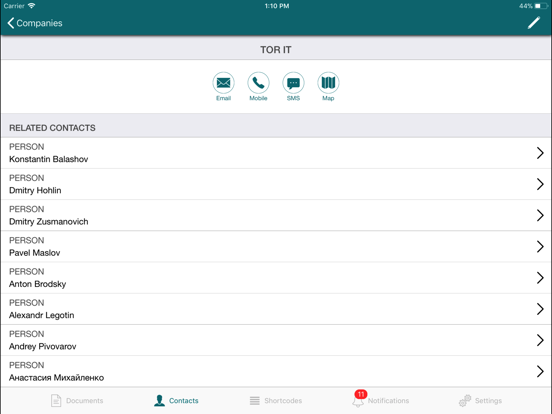Call company via Mobile phone icon
This screenshot has height=414, width=552.
click(258, 83)
